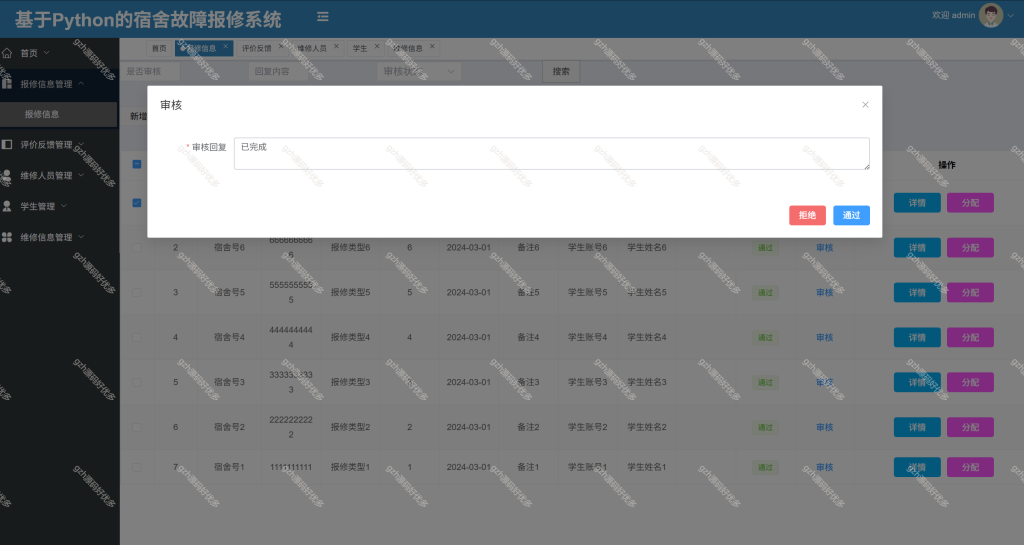Screen dimensions: 1024x545
Task: Click 分配 button in the 宿舍号6 row
Action: point(970,247)
